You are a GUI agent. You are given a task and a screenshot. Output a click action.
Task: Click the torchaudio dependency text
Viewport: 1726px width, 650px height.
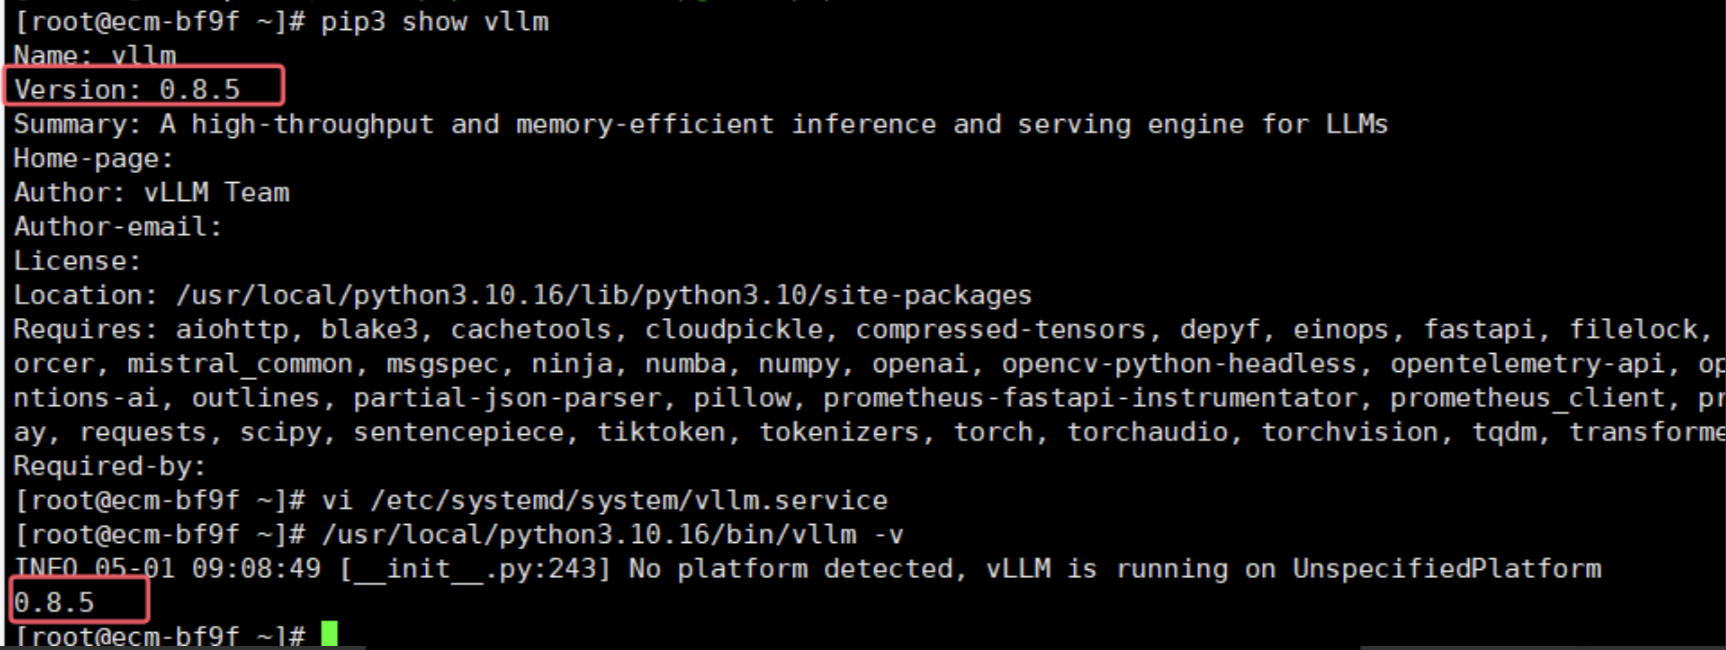point(1147,432)
